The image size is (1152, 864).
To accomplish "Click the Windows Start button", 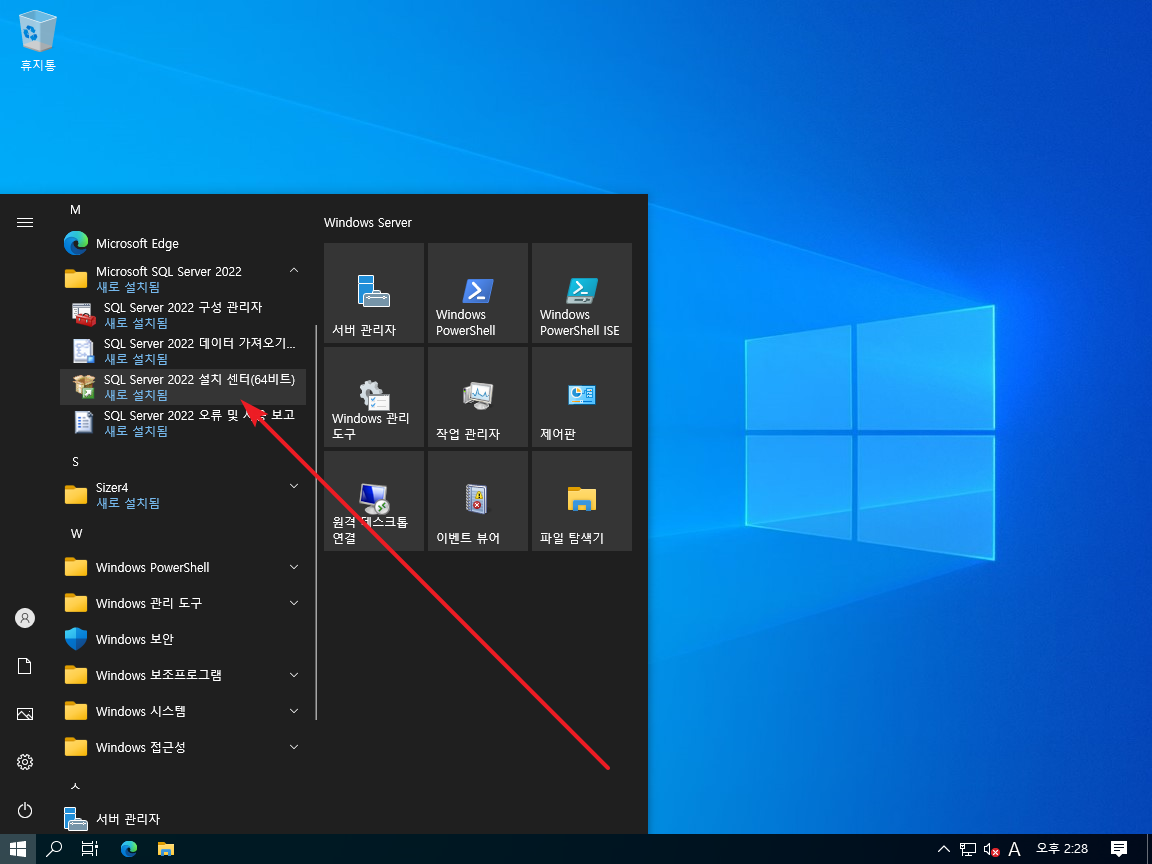I will point(18,849).
